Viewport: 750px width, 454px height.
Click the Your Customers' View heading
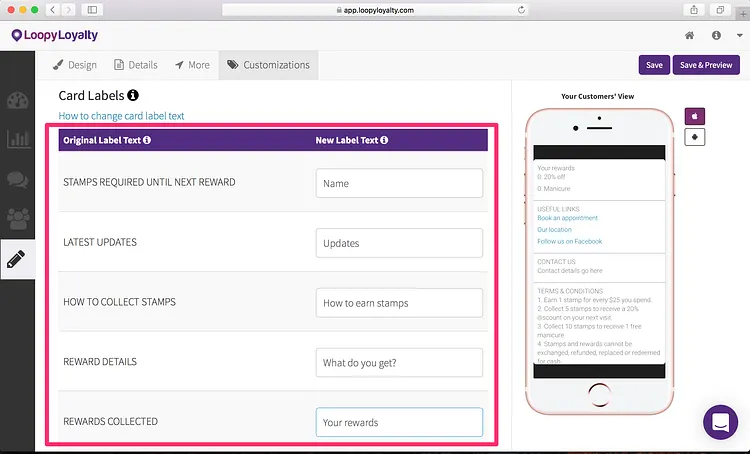597,96
